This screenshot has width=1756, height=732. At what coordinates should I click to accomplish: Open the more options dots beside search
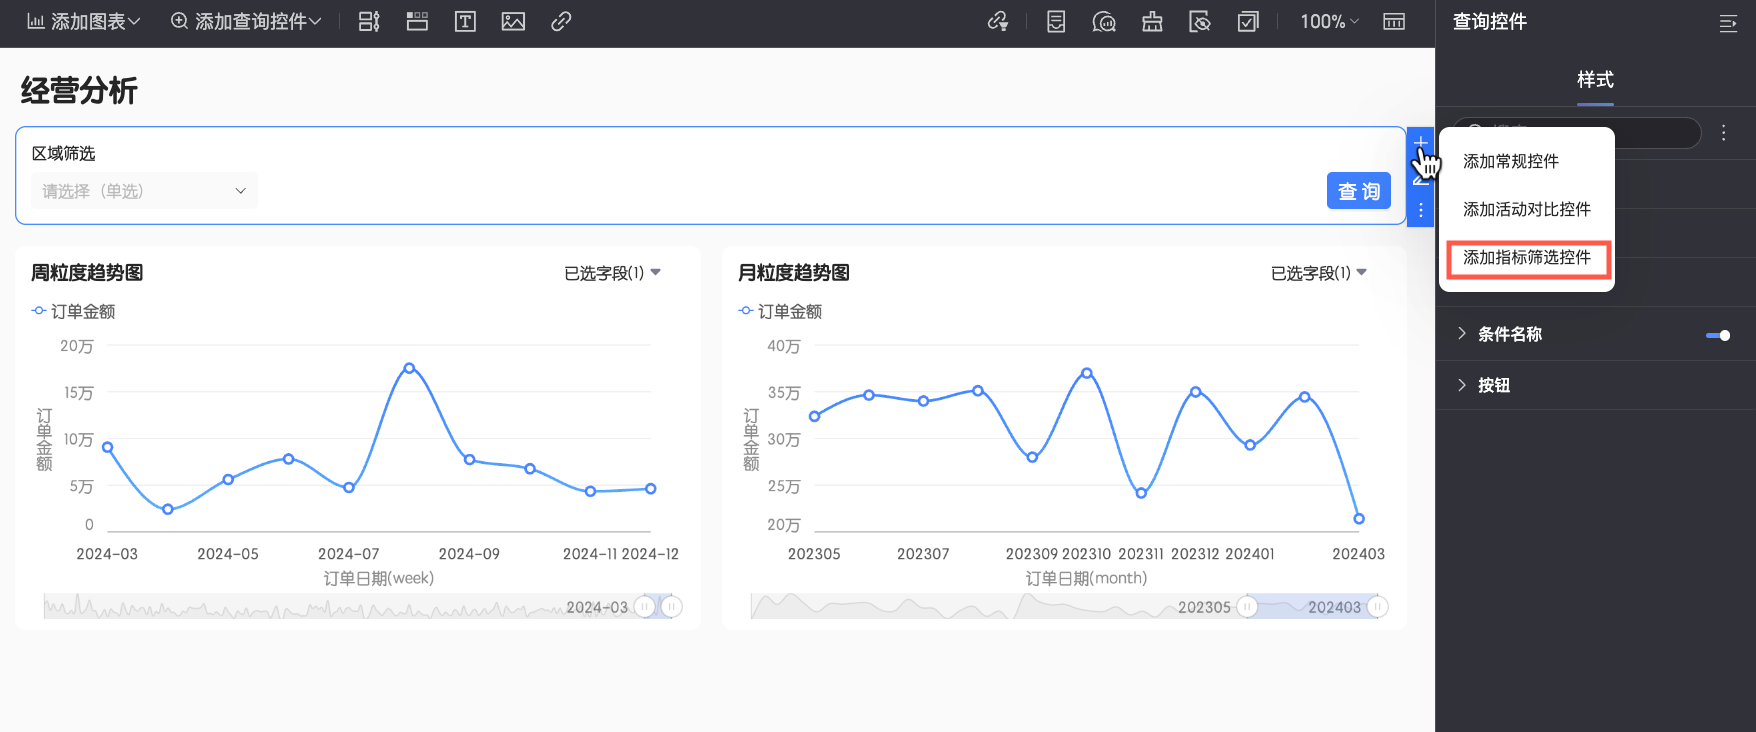(x=1724, y=133)
